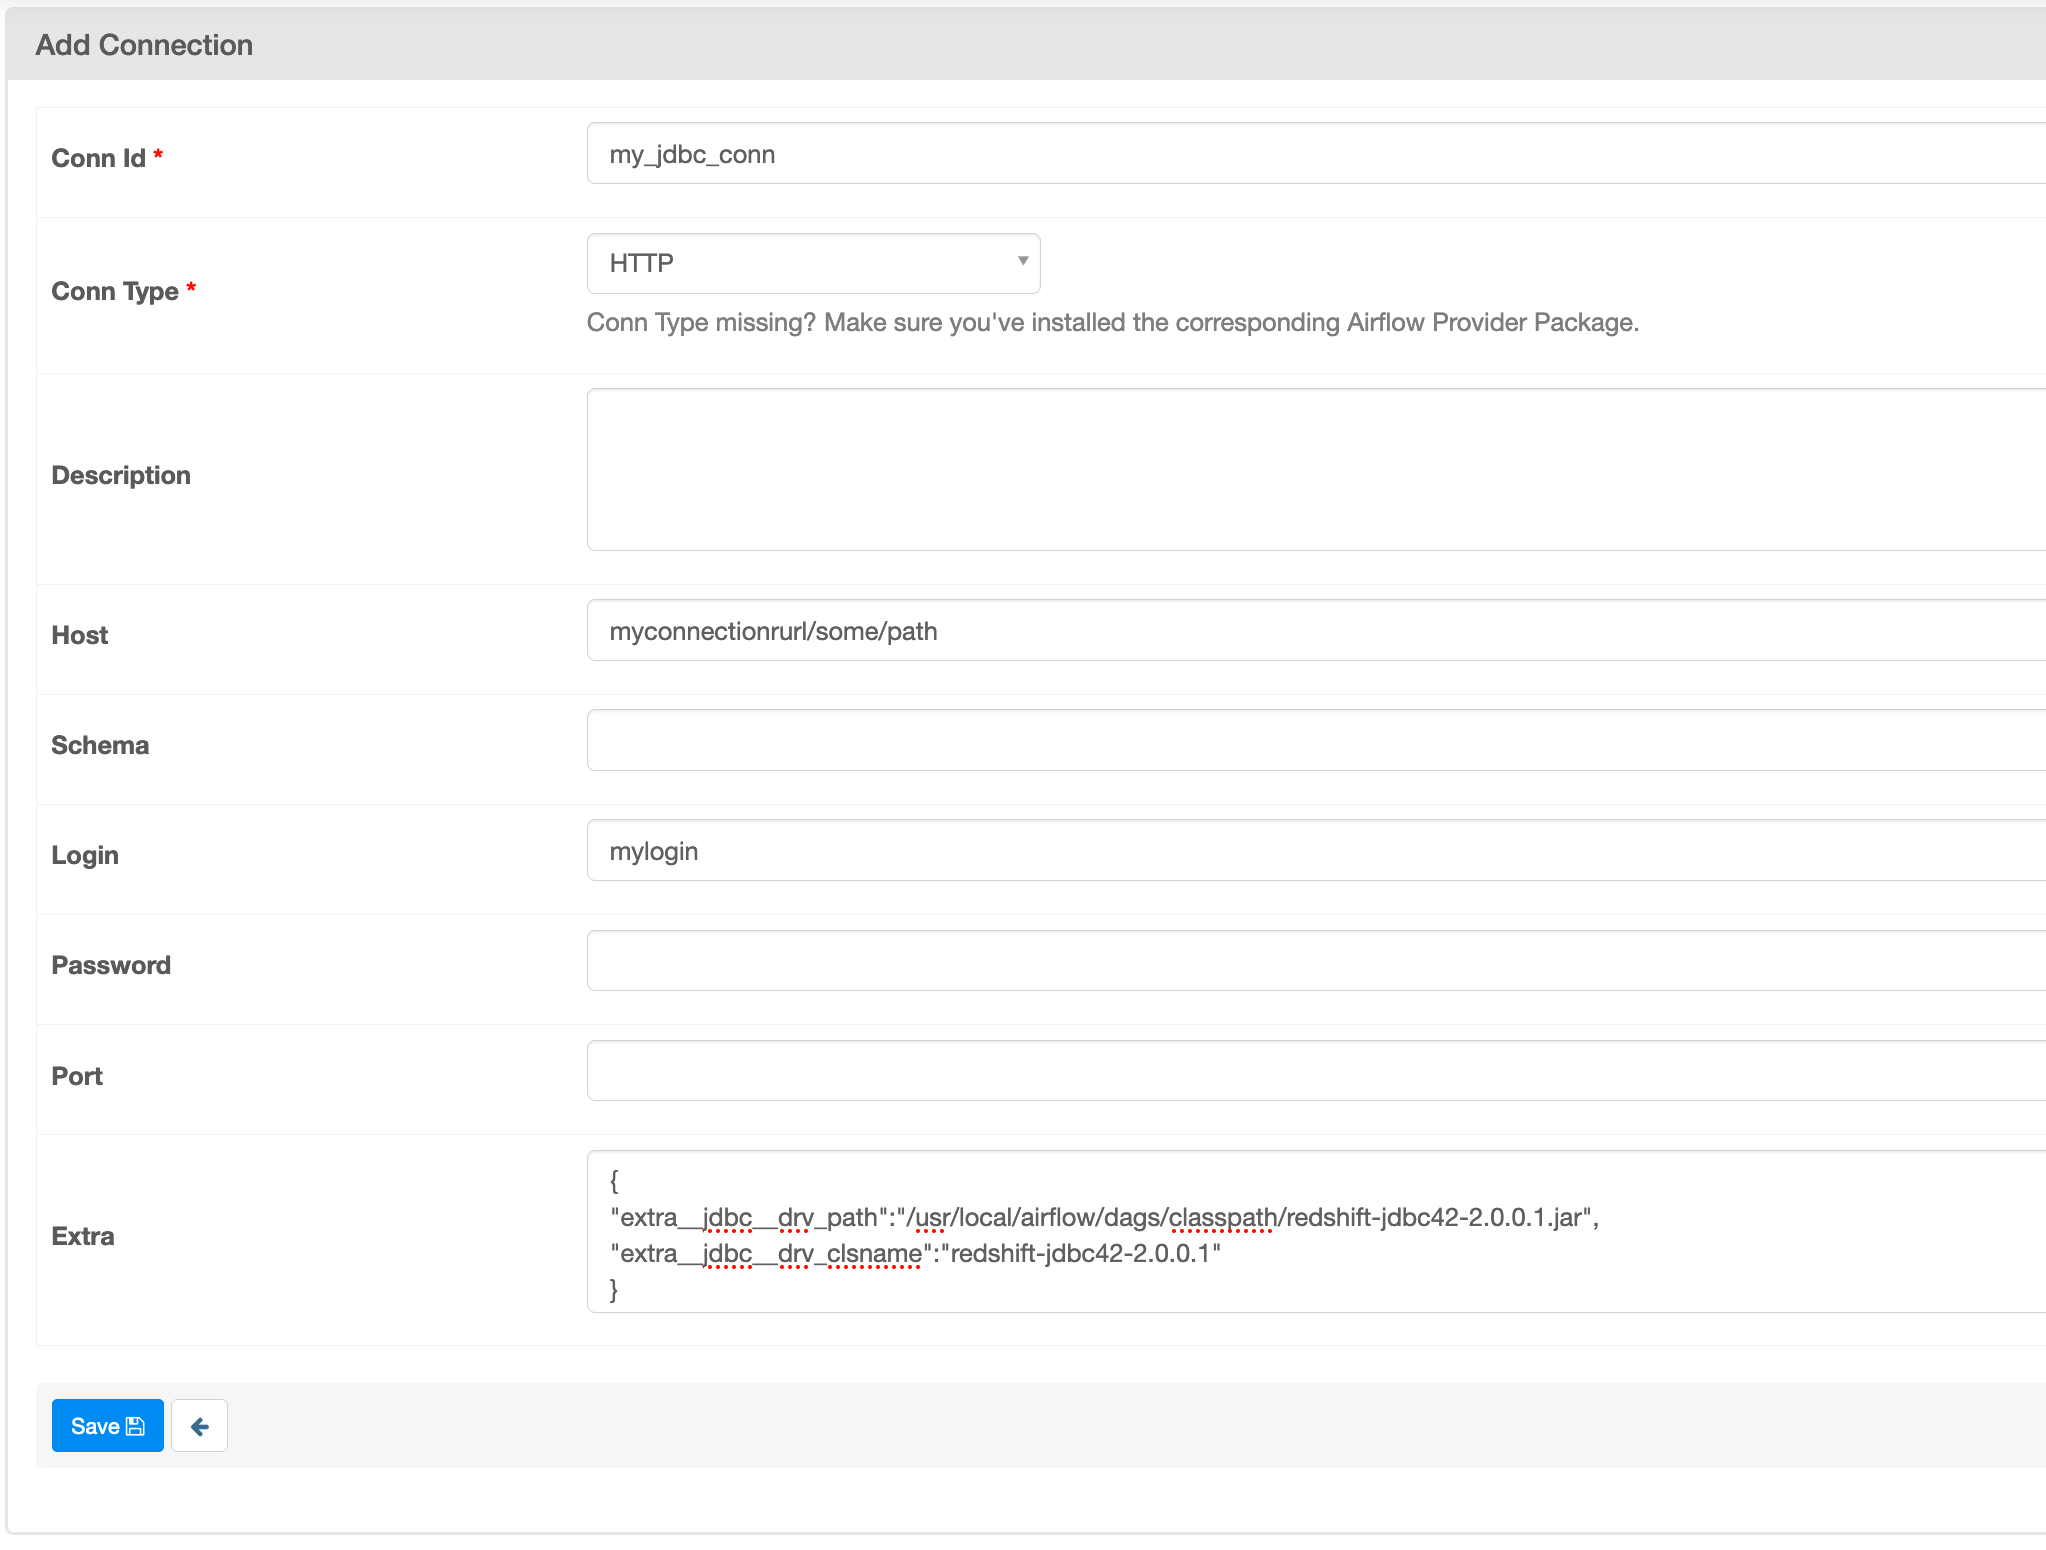Viewport: 2046px width, 1550px height.
Task: Click the Conn Id label
Action: [x=99, y=158]
